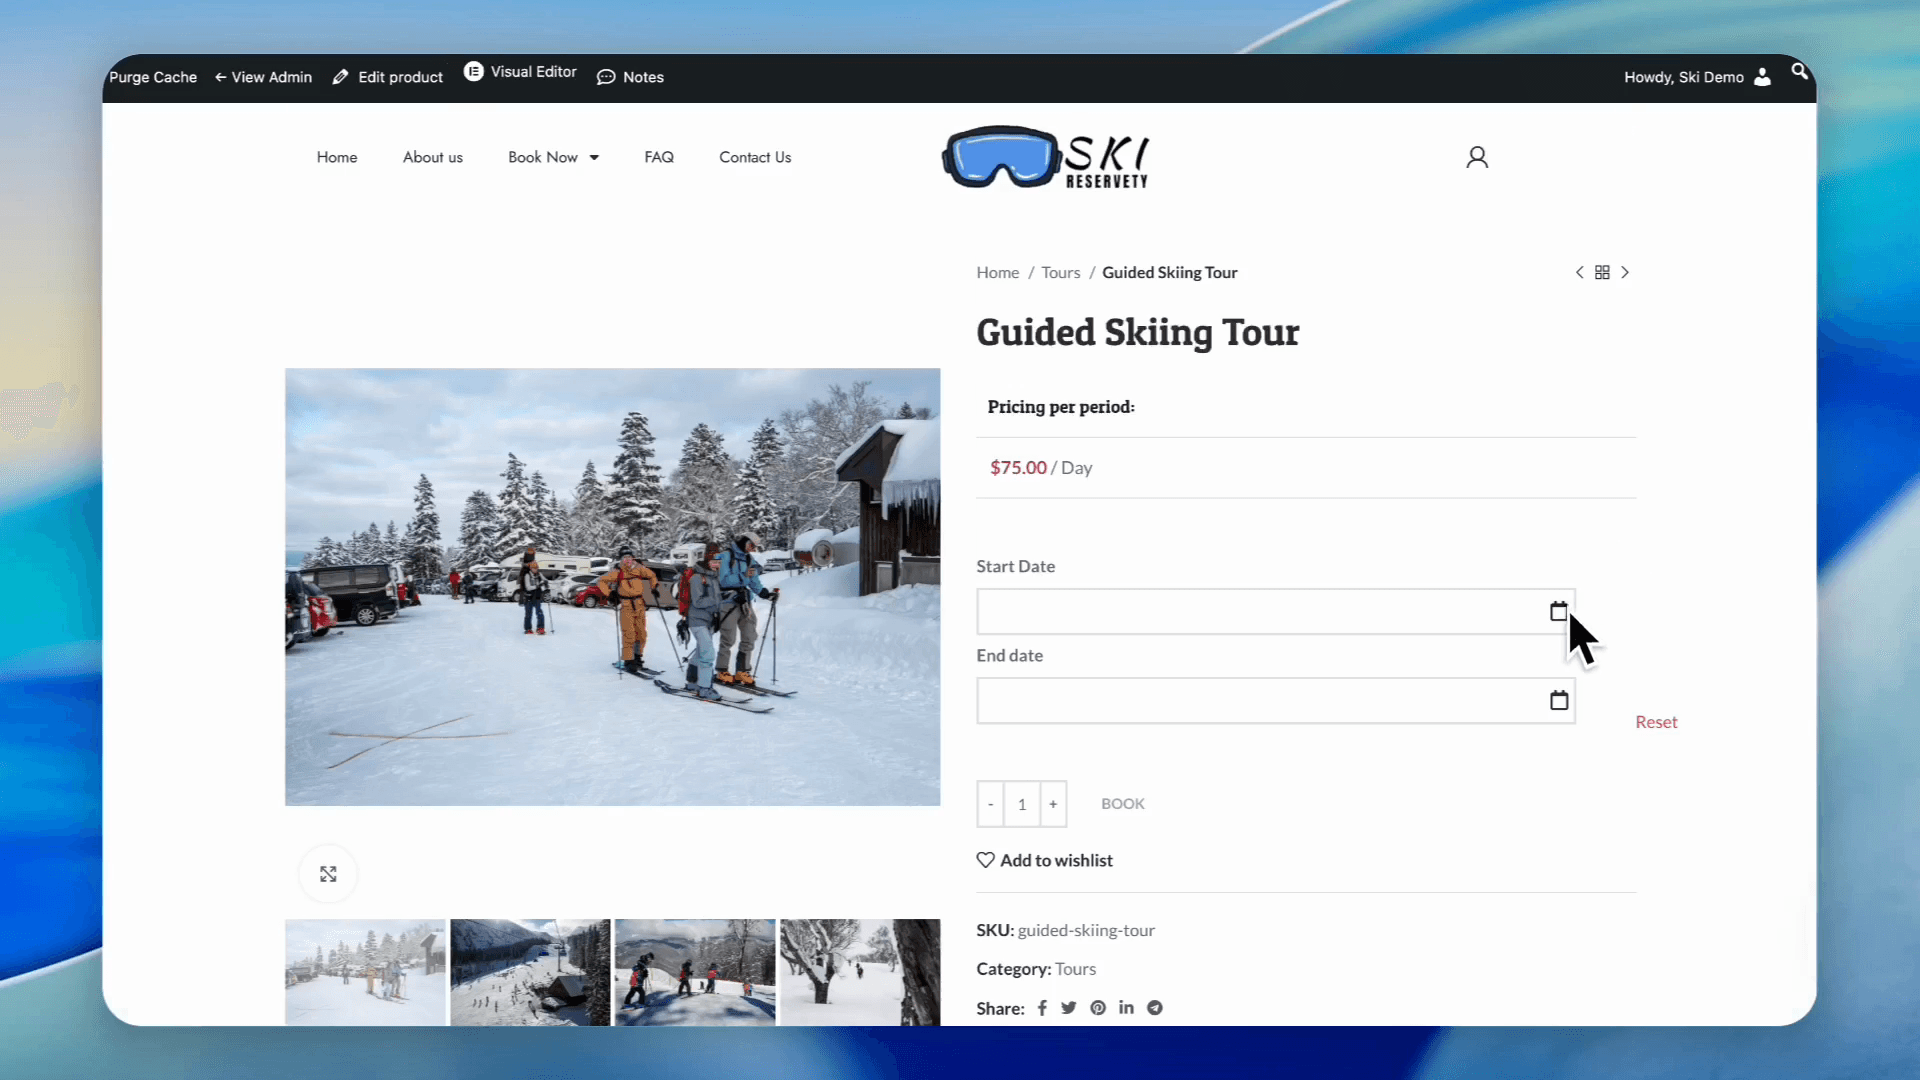Screen dimensions: 1920x1080
Task: Share on Pinterest icon
Action: click(x=1098, y=1008)
